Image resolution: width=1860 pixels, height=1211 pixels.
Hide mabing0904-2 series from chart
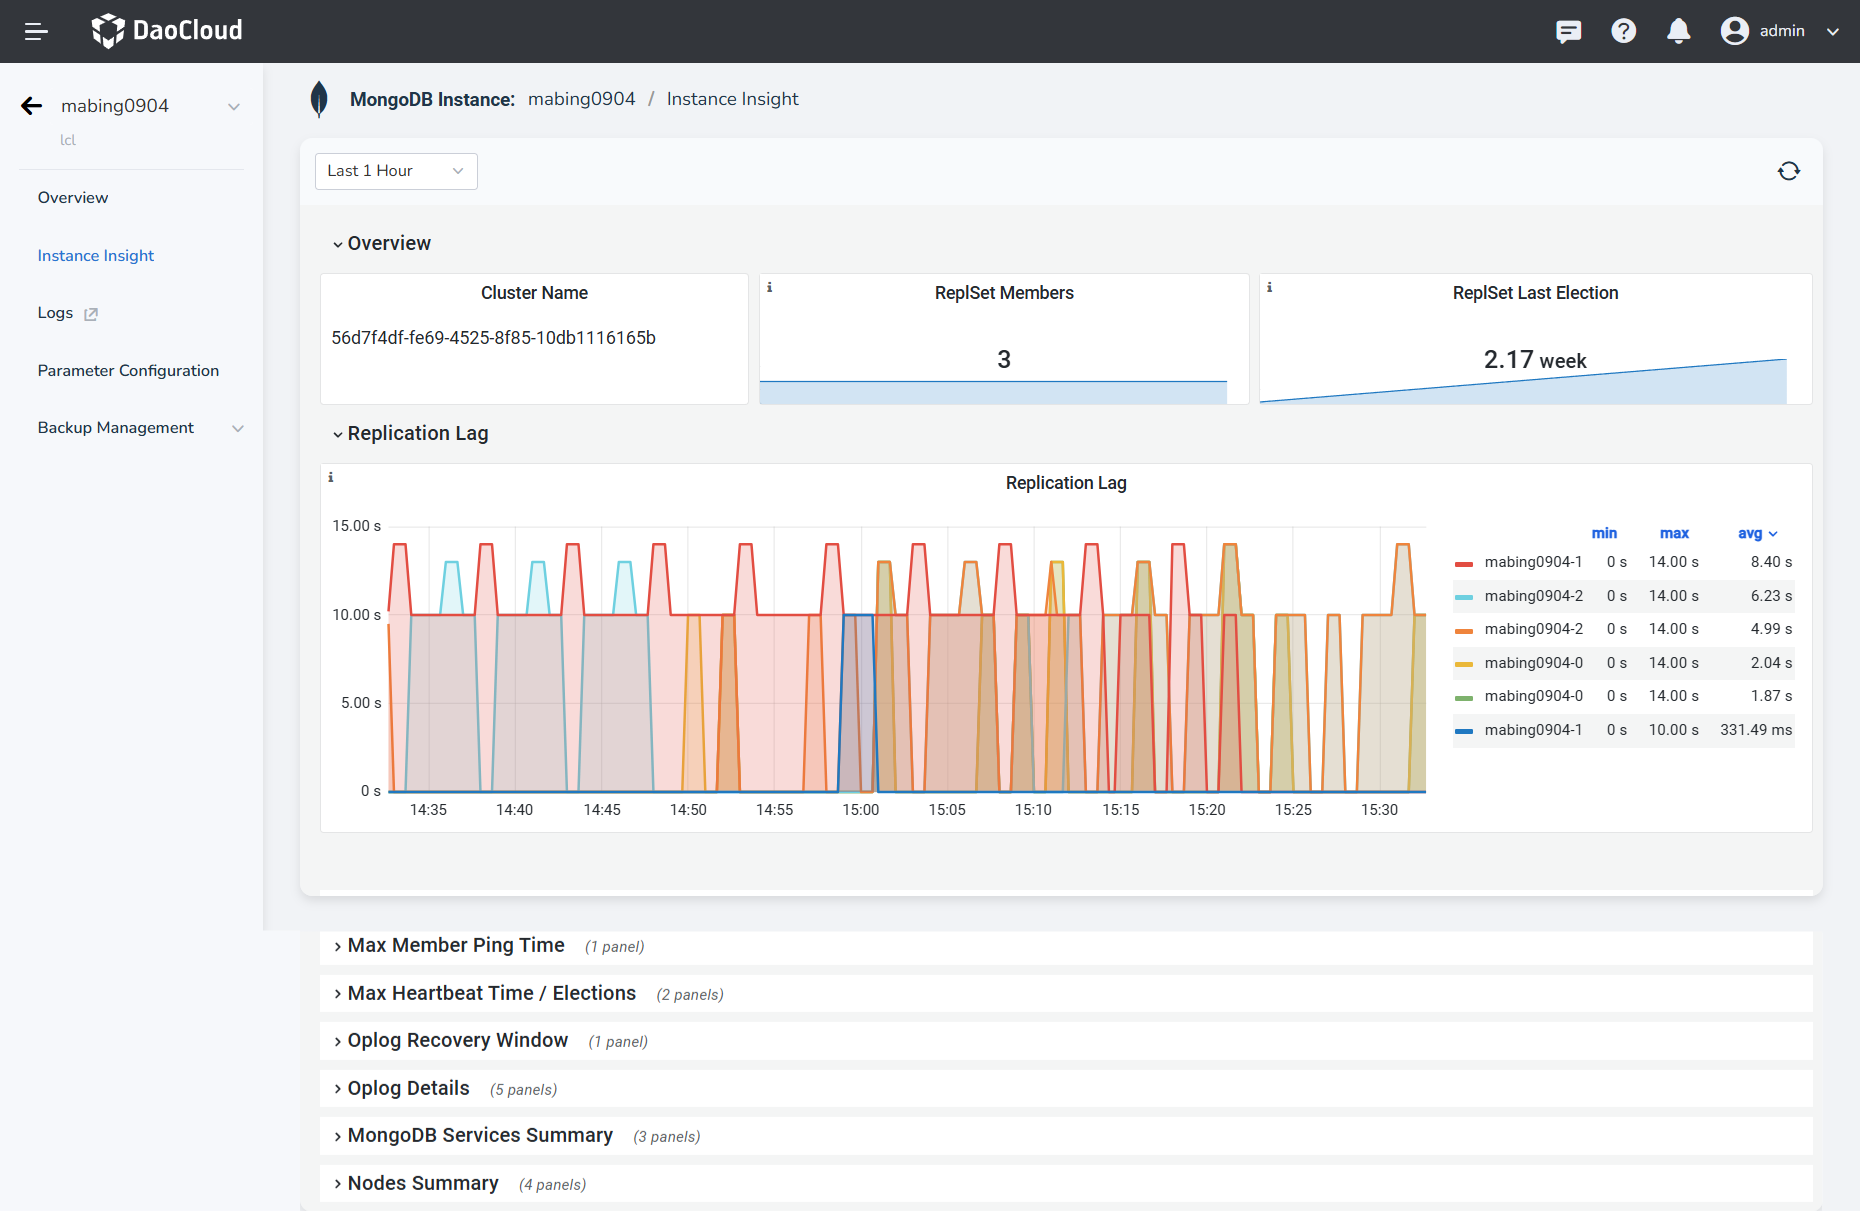tap(1533, 596)
